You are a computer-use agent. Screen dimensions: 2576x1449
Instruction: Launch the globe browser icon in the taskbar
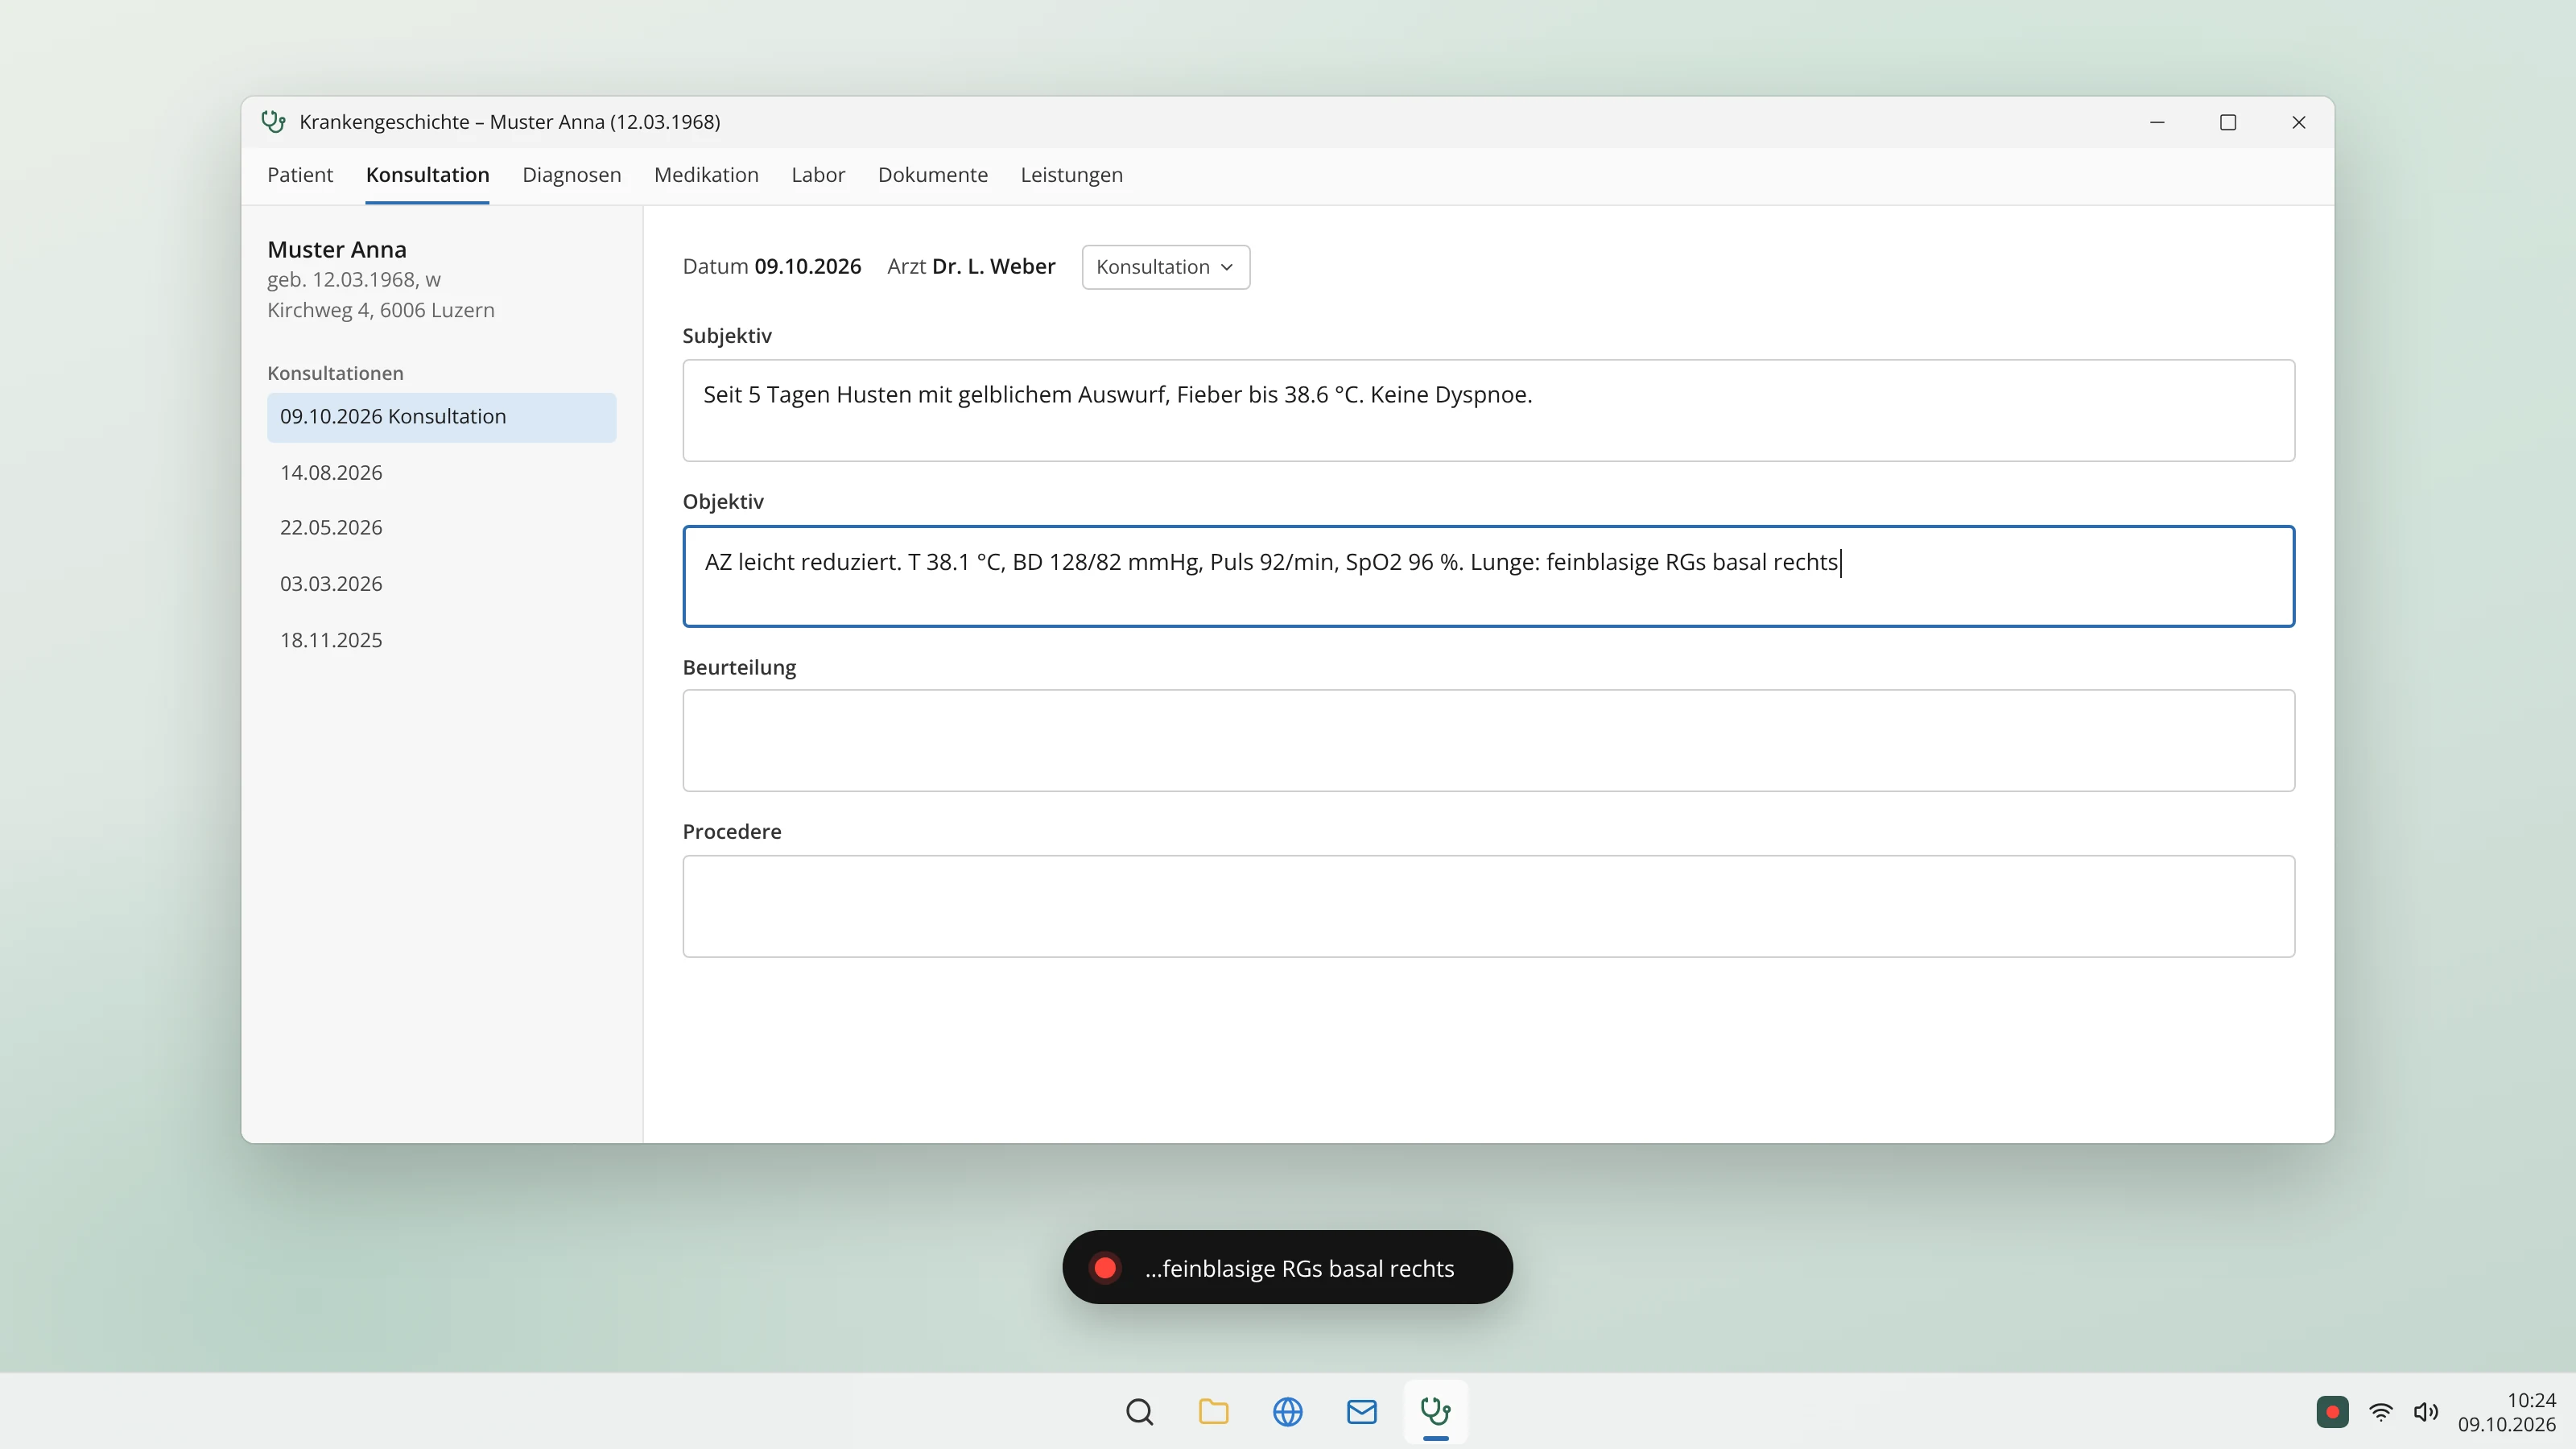pyautogui.click(x=1287, y=1411)
